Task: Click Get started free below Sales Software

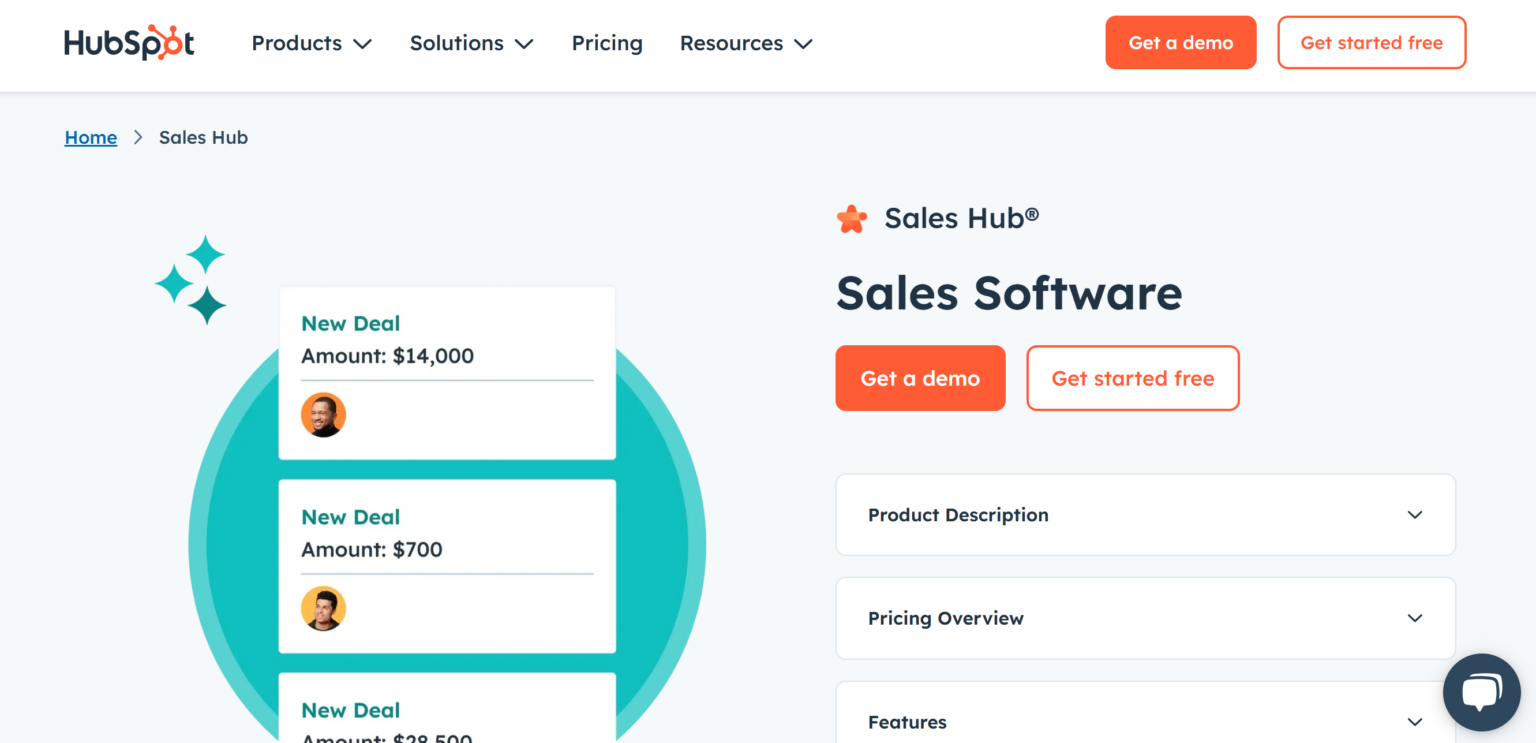Action: coord(1133,378)
